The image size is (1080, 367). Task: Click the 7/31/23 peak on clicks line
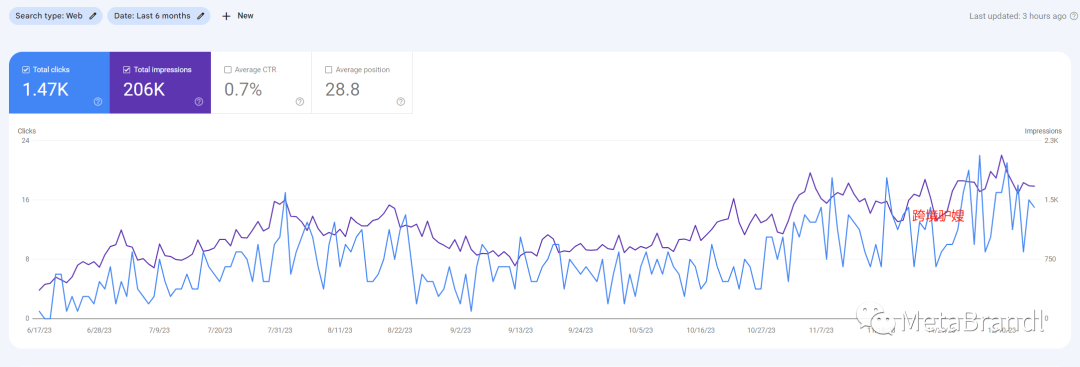(285, 193)
